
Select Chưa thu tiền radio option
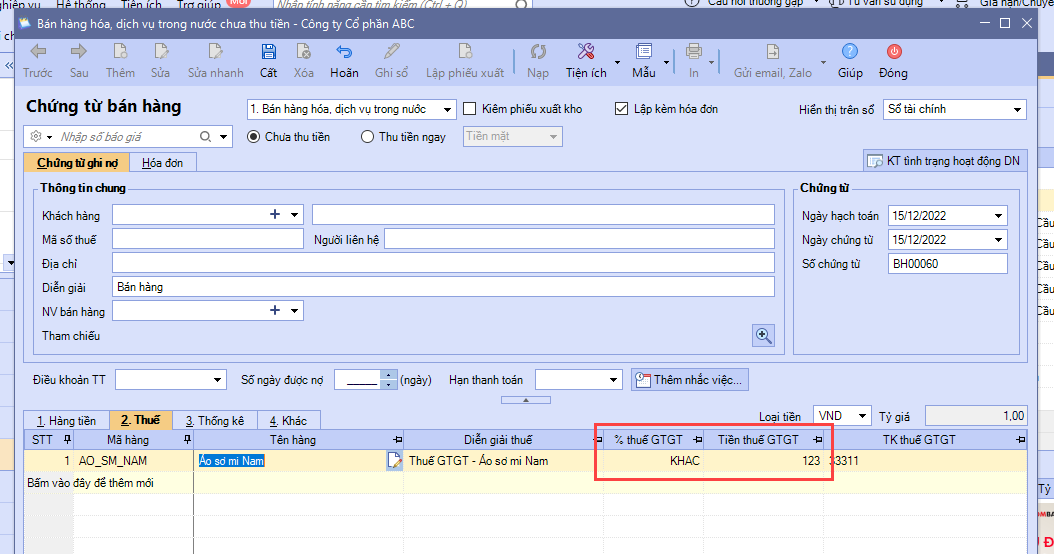coord(253,136)
